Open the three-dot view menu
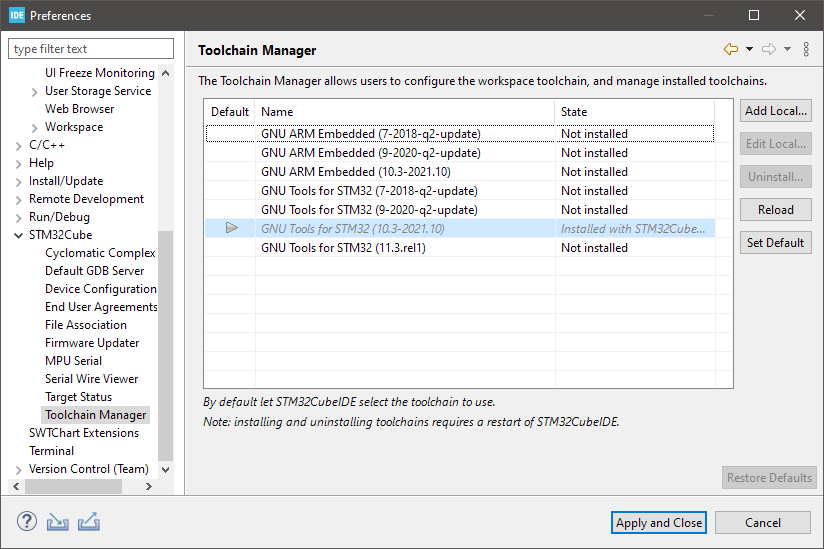The width and height of the screenshot is (824, 549). pos(807,49)
